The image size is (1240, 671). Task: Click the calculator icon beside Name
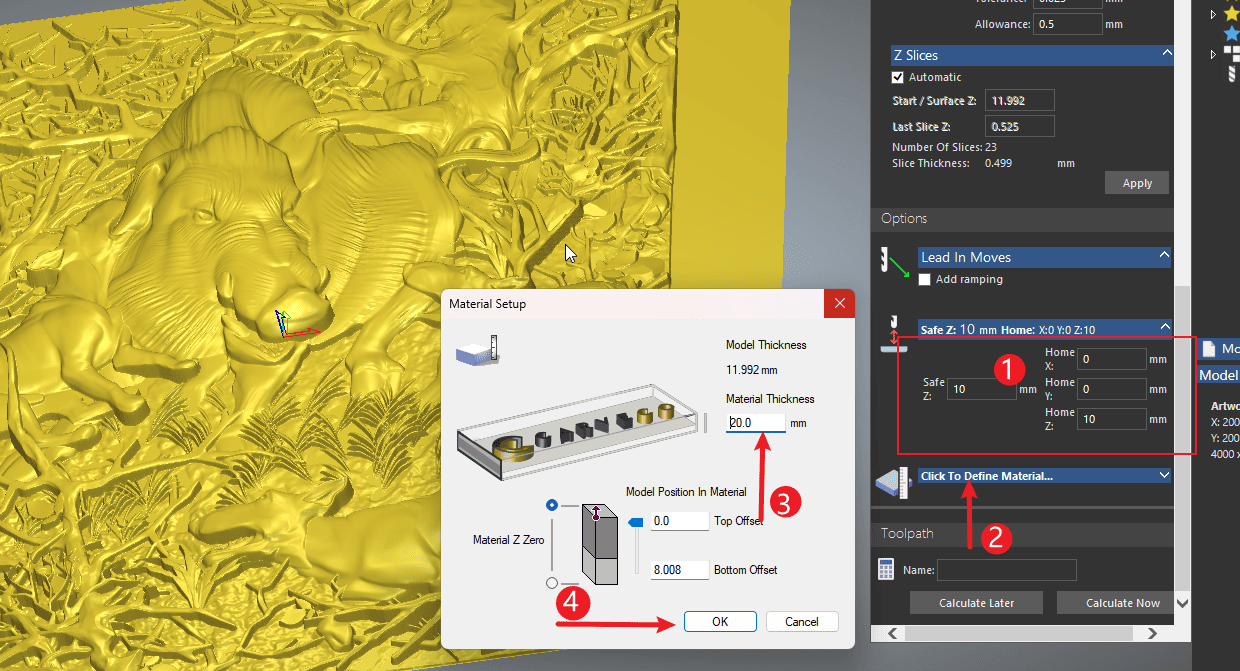click(x=886, y=569)
